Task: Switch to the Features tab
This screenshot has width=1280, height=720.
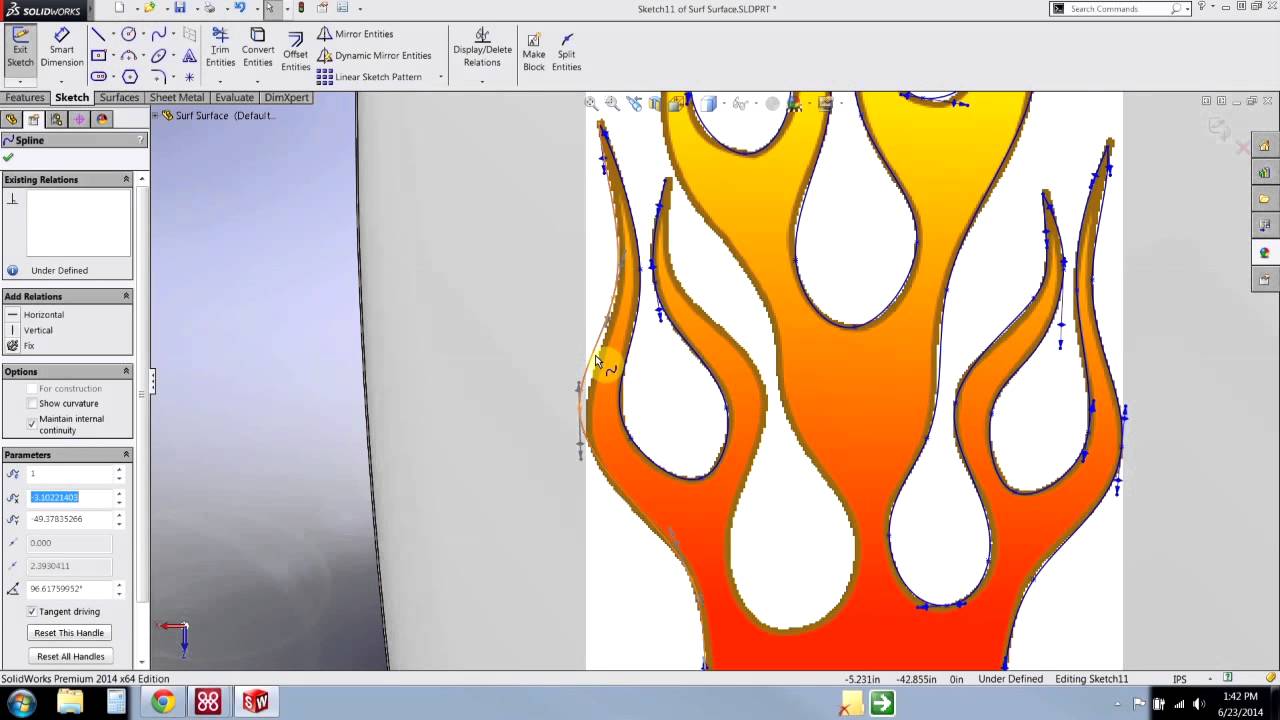Action: coord(24,98)
